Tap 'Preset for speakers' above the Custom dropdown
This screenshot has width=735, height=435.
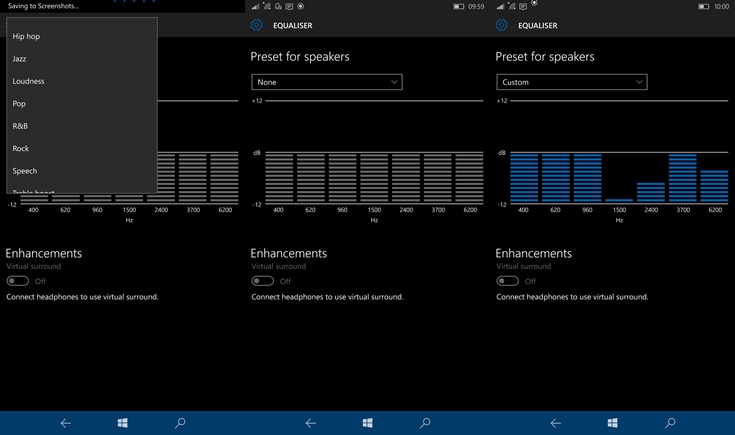545,57
